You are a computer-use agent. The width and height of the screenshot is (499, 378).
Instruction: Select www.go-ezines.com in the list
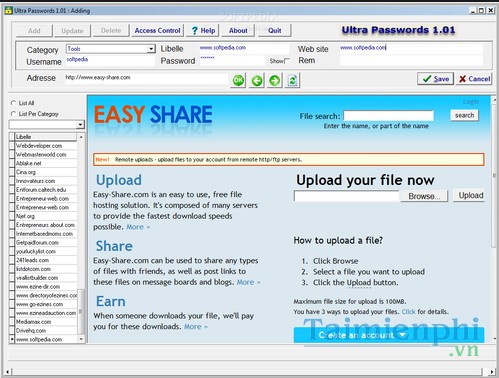pos(46,304)
